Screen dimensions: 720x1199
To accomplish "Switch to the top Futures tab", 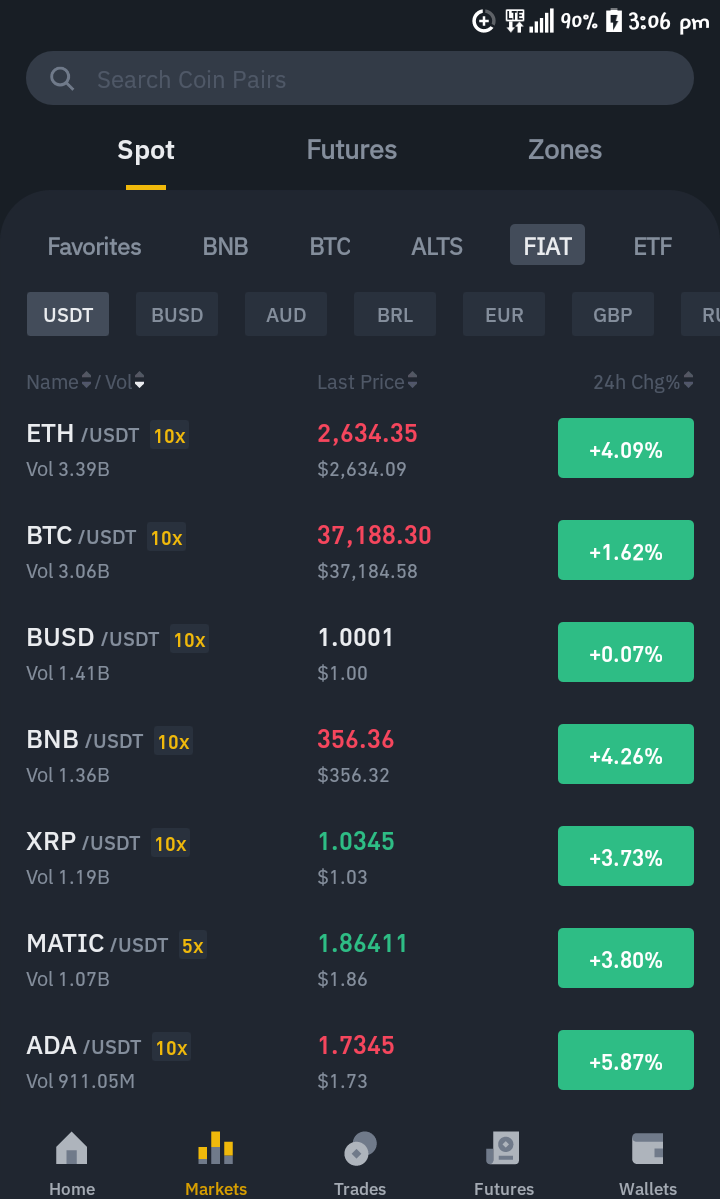I will click(x=352, y=150).
